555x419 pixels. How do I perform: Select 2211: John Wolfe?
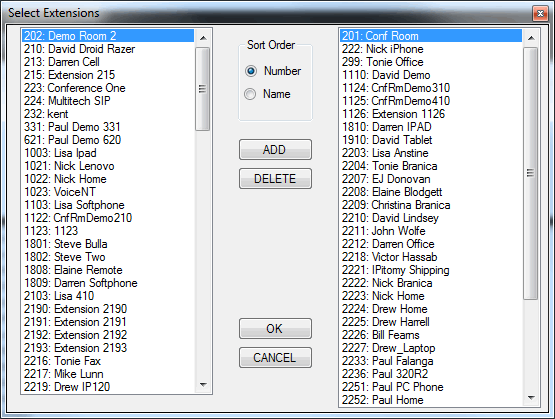(431, 231)
